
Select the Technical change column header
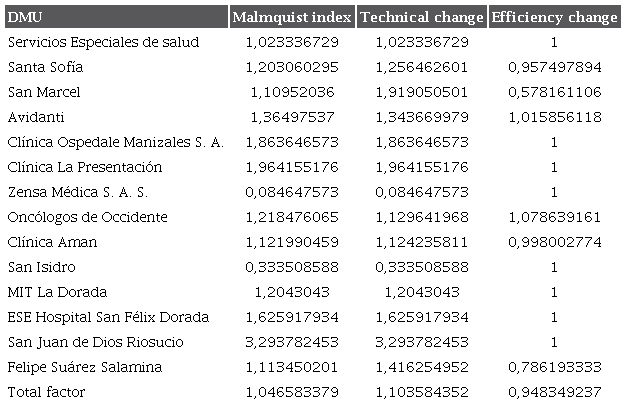(420, 17)
